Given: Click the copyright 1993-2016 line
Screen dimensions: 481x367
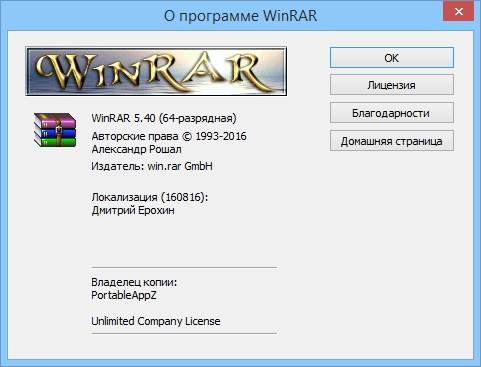Looking at the screenshot, I should tap(169, 136).
